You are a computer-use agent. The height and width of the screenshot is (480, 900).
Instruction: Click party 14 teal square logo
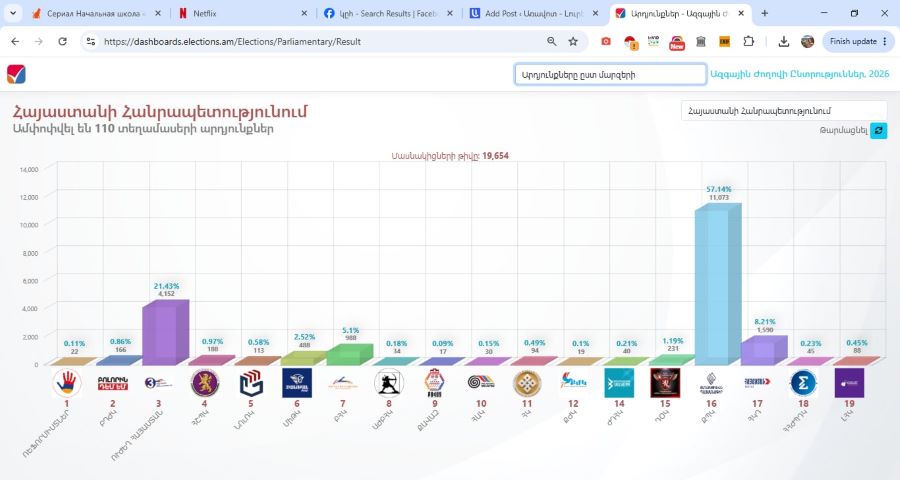point(619,383)
